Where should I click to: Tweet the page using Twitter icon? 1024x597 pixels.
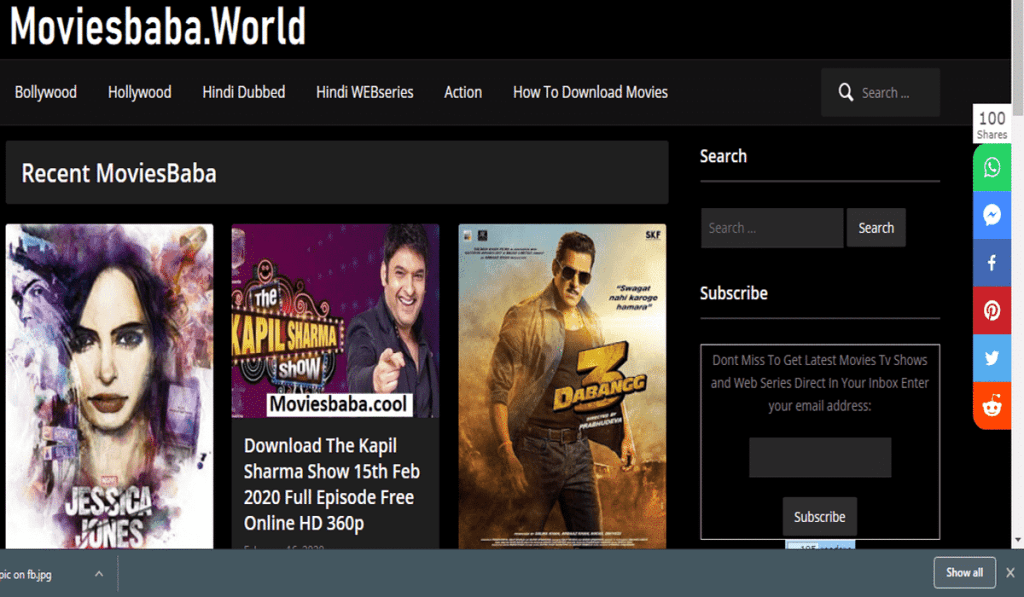click(991, 358)
